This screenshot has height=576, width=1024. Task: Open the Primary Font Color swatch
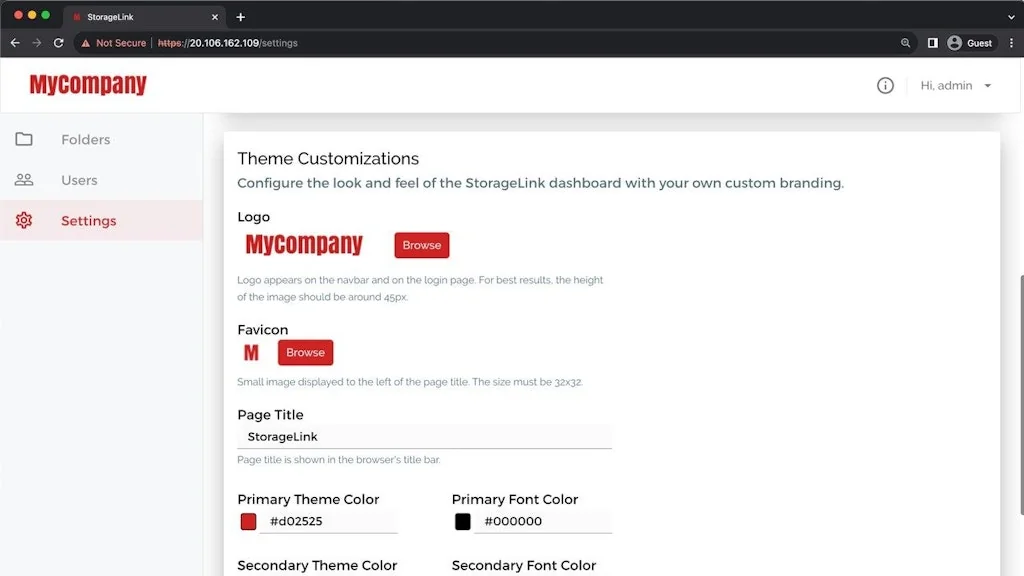click(x=461, y=520)
